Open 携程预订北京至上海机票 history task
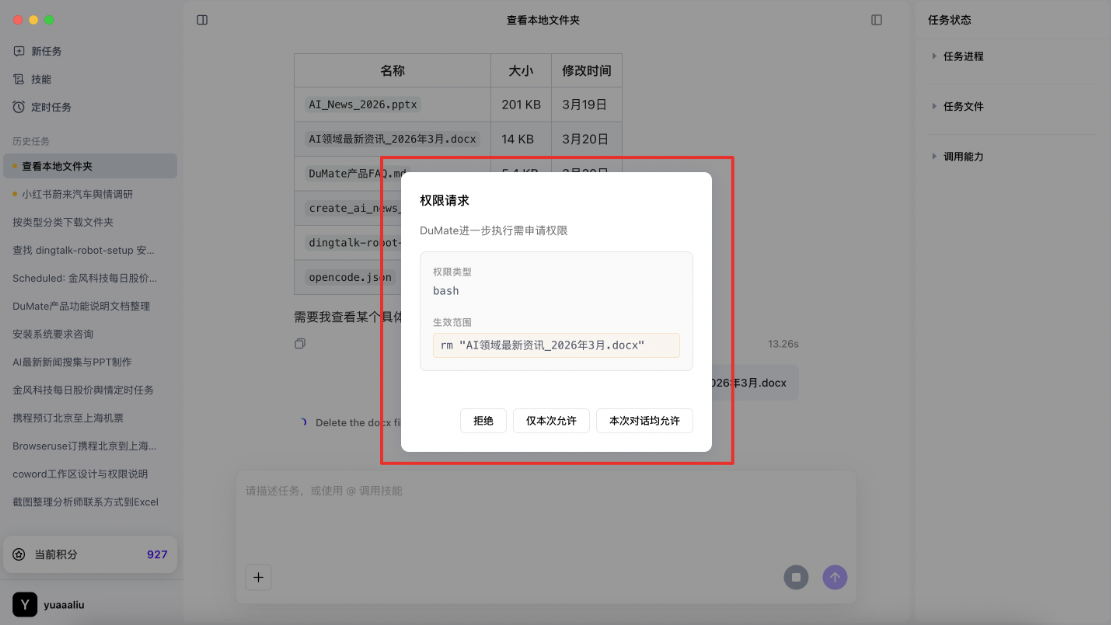Image resolution: width=1111 pixels, height=625 pixels. 68,418
